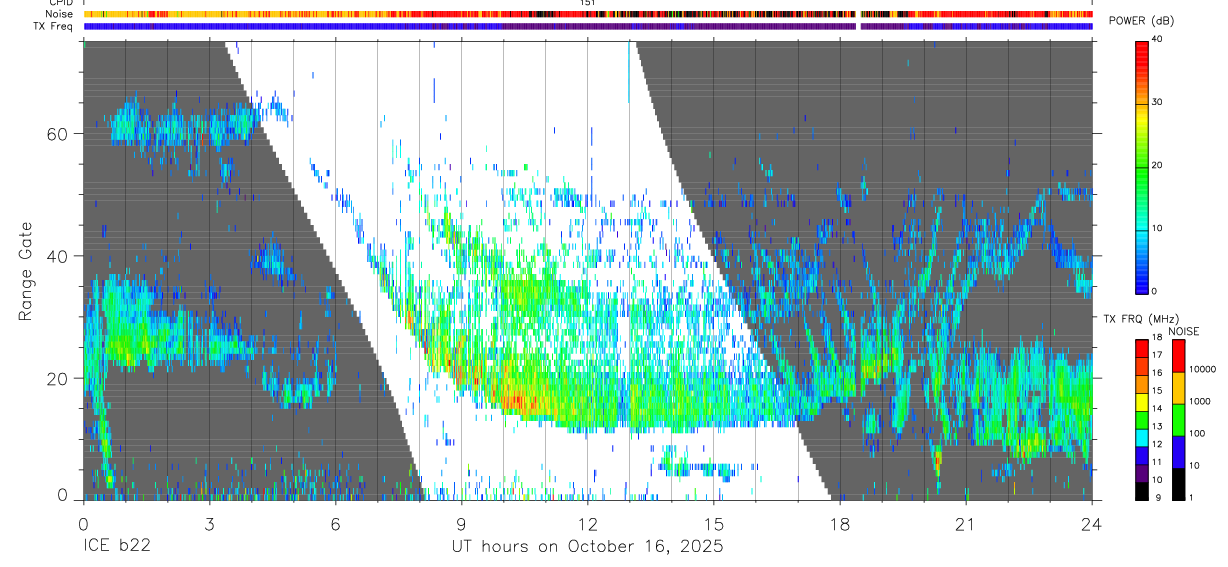1228x567 pixels.
Task: Click the x-axis tick label 12
Action: tap(587, 523)
